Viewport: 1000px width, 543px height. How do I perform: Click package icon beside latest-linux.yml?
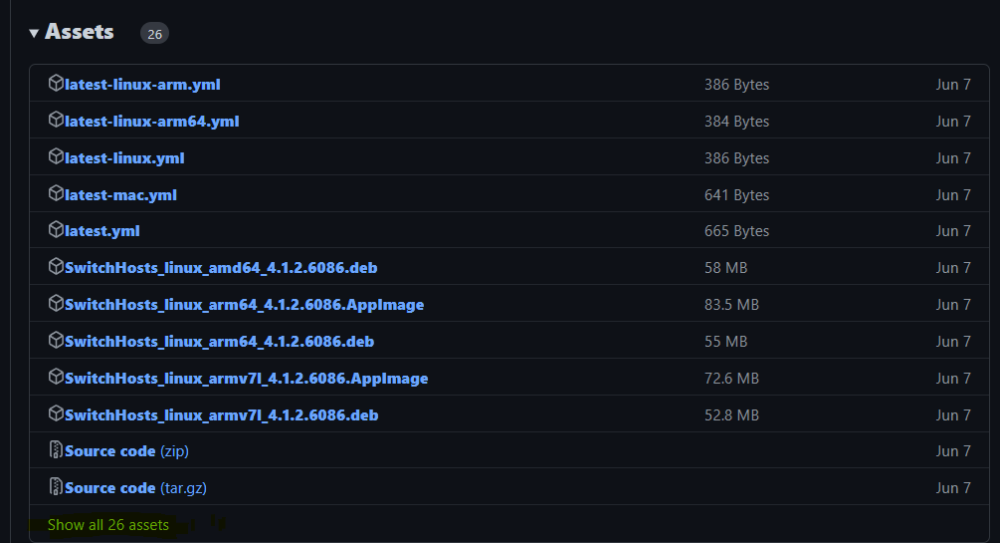55,156
